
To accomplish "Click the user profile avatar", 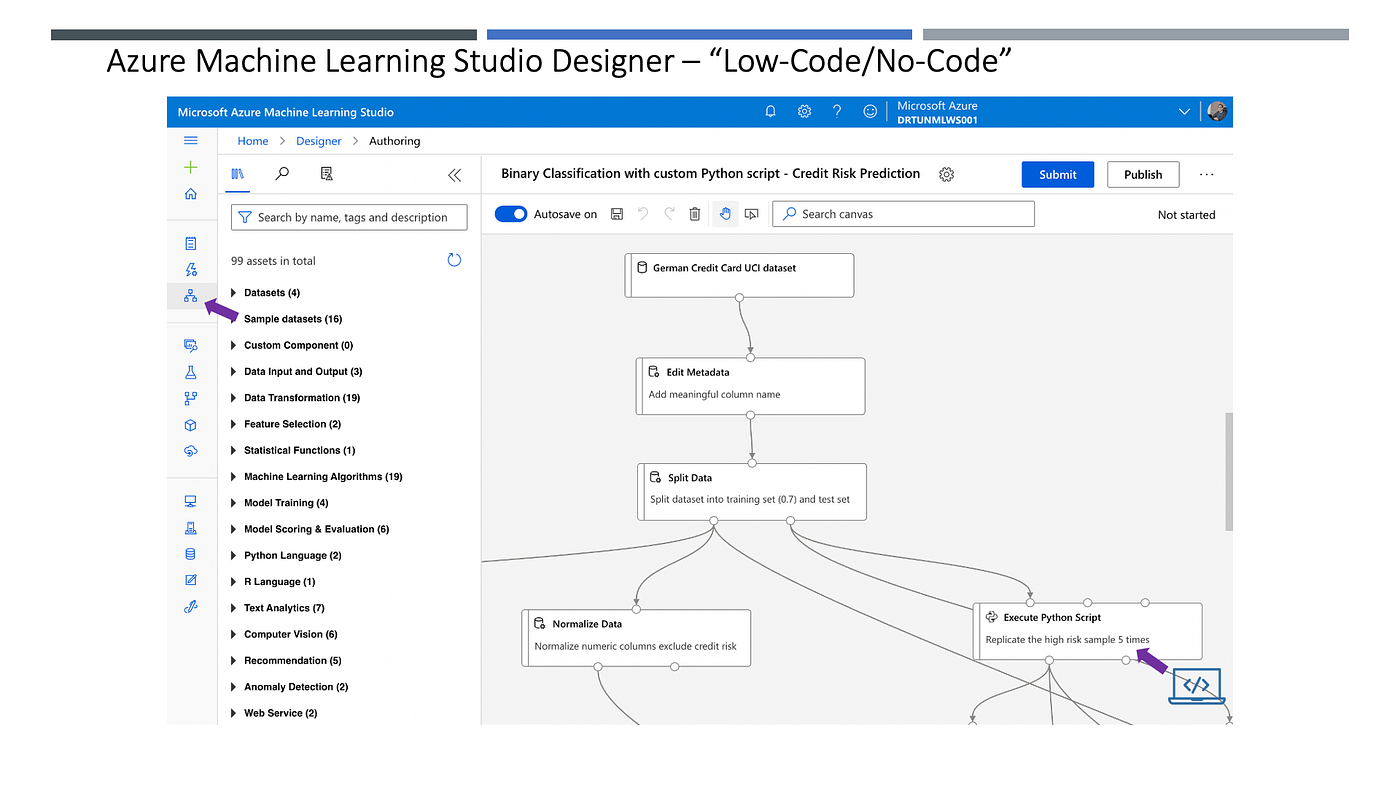I will click(1217, 112).
